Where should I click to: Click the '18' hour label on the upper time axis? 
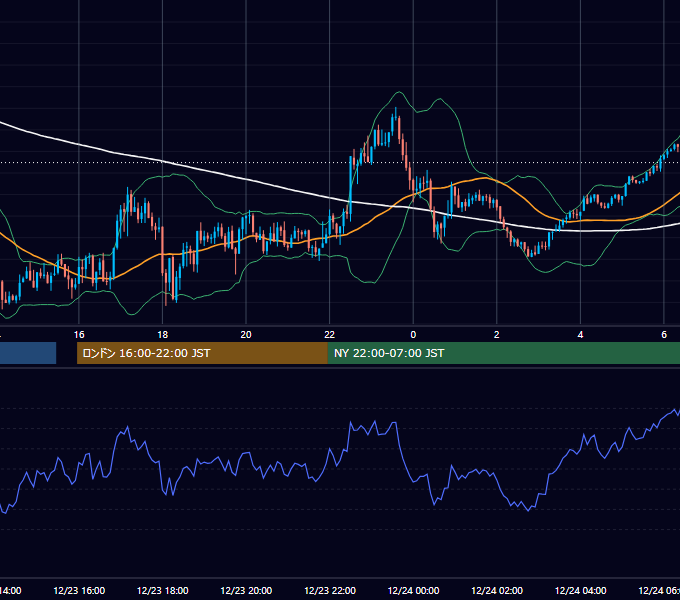163,335
